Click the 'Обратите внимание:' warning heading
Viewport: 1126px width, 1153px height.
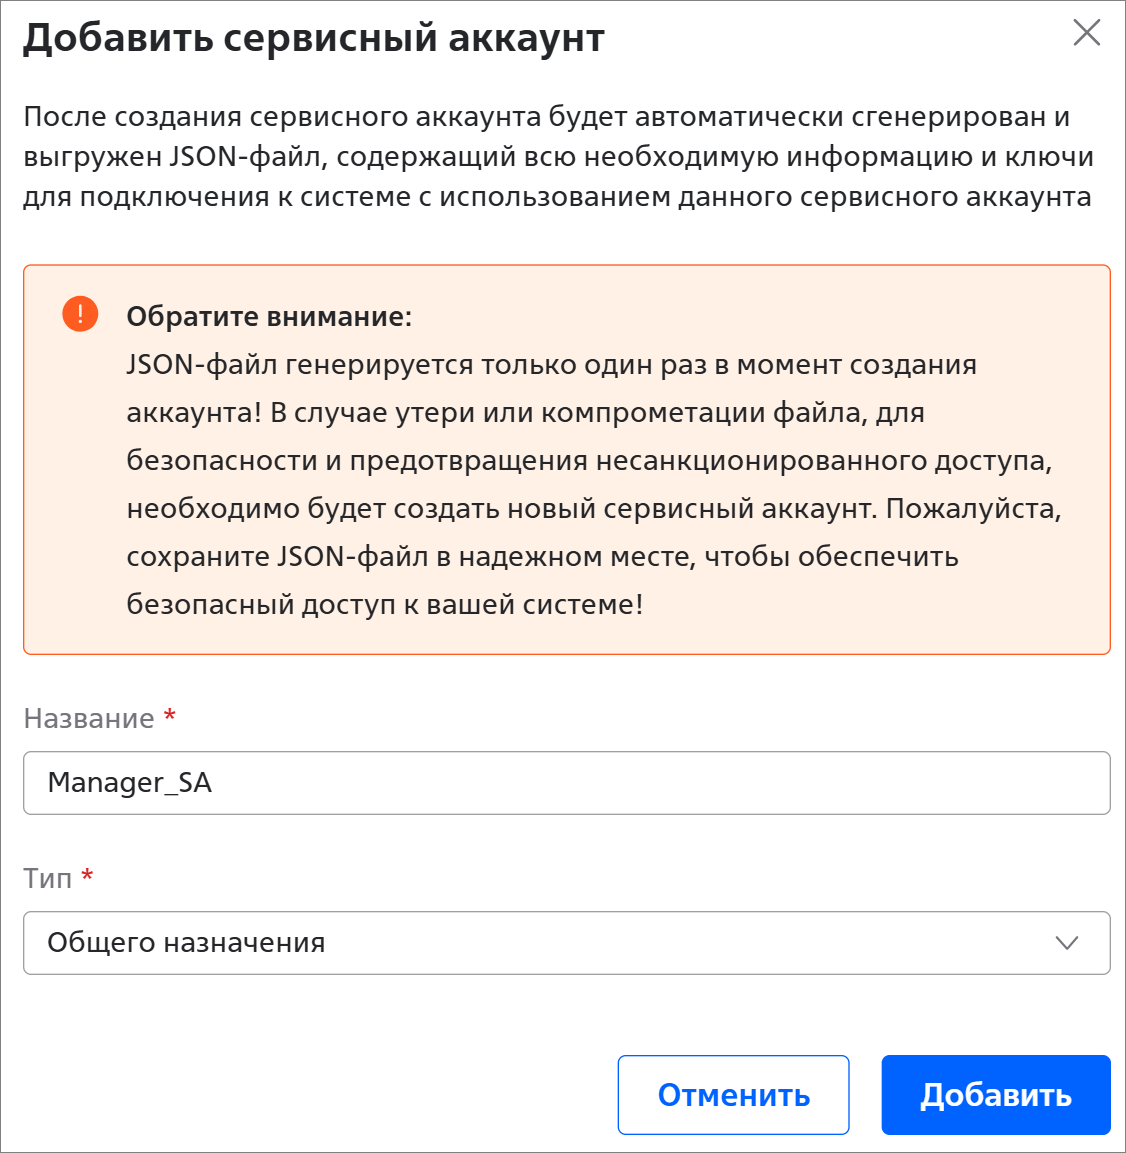(269, 317)
